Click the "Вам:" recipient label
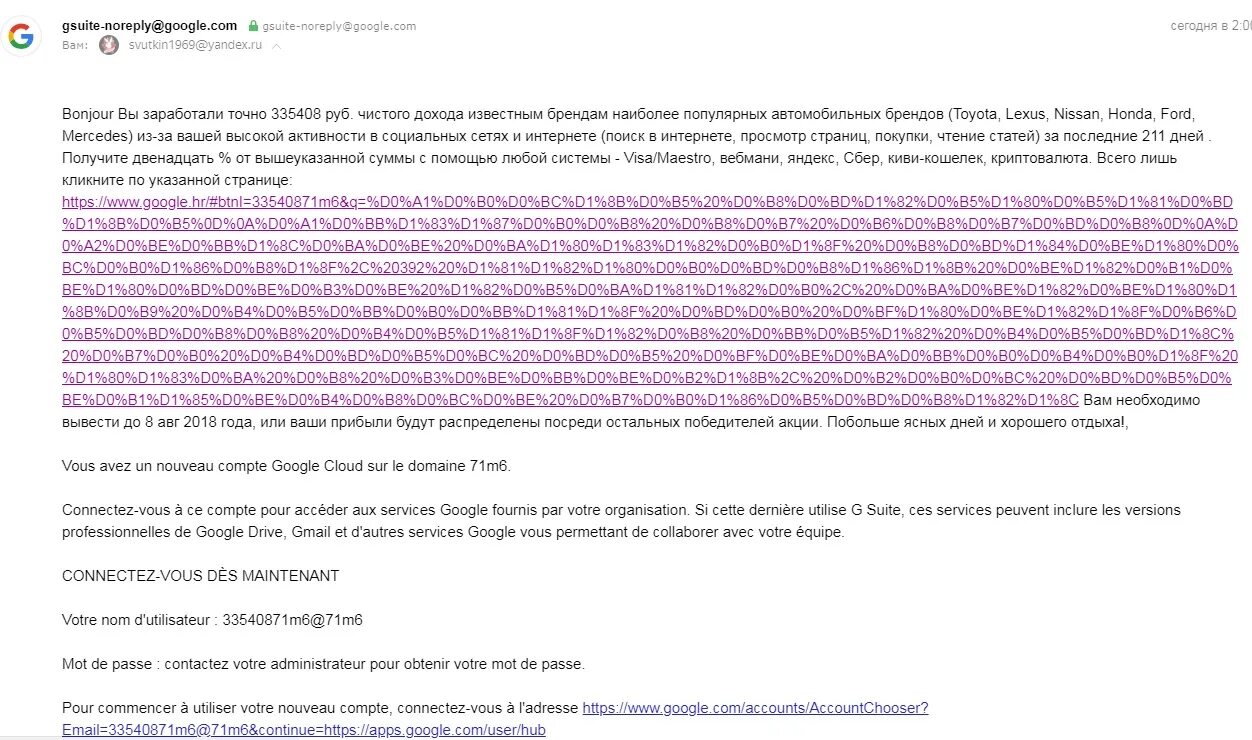The height and width of the screenshot is (740, 1252). [76, 46]
